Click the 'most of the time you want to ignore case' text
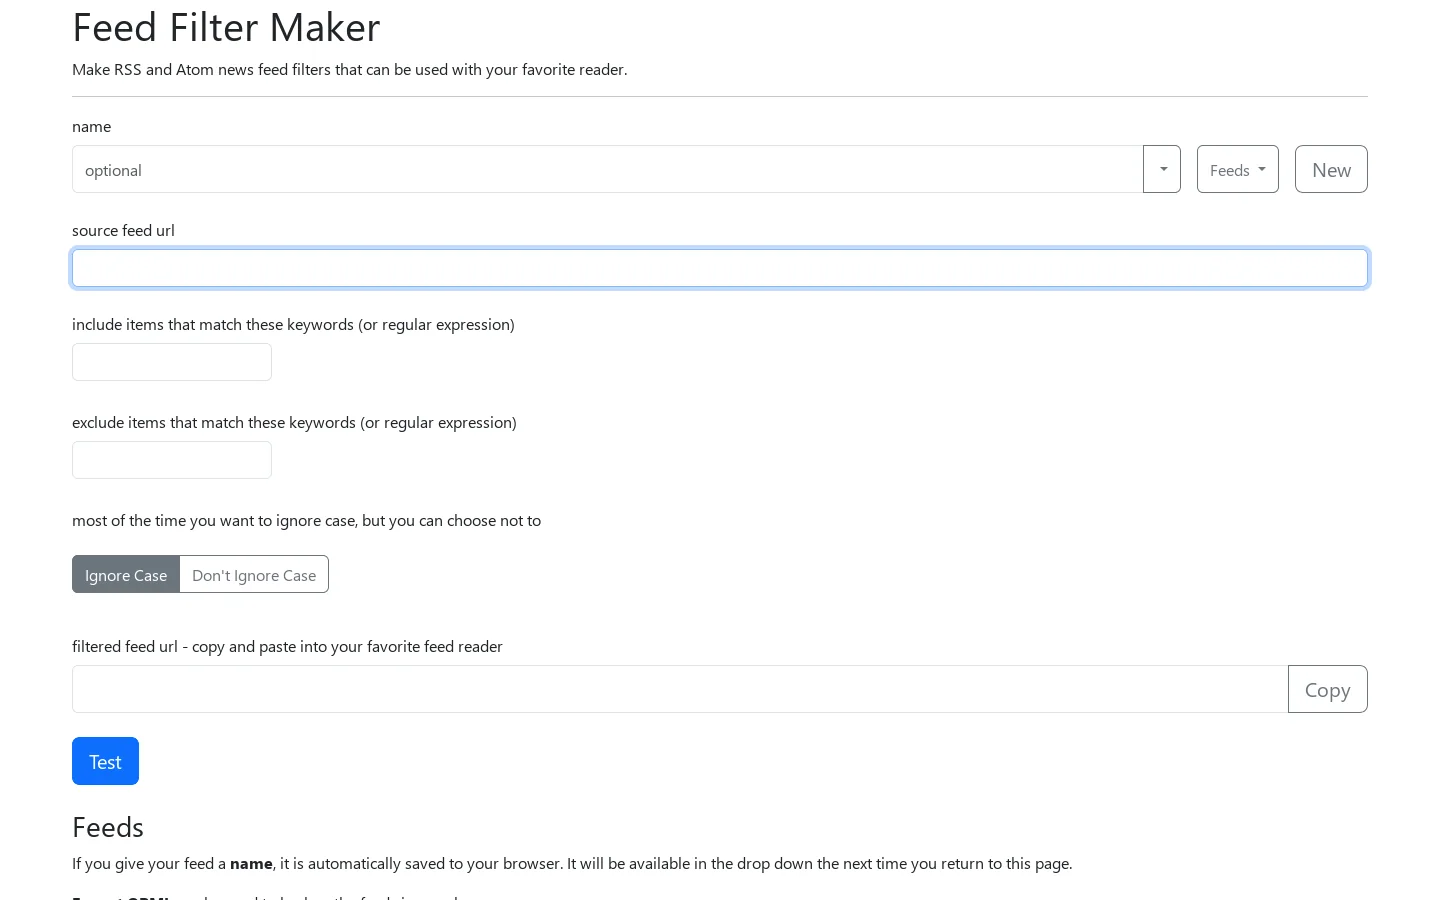The height and width of the screenshot is (900, 1440). point(306,520)
